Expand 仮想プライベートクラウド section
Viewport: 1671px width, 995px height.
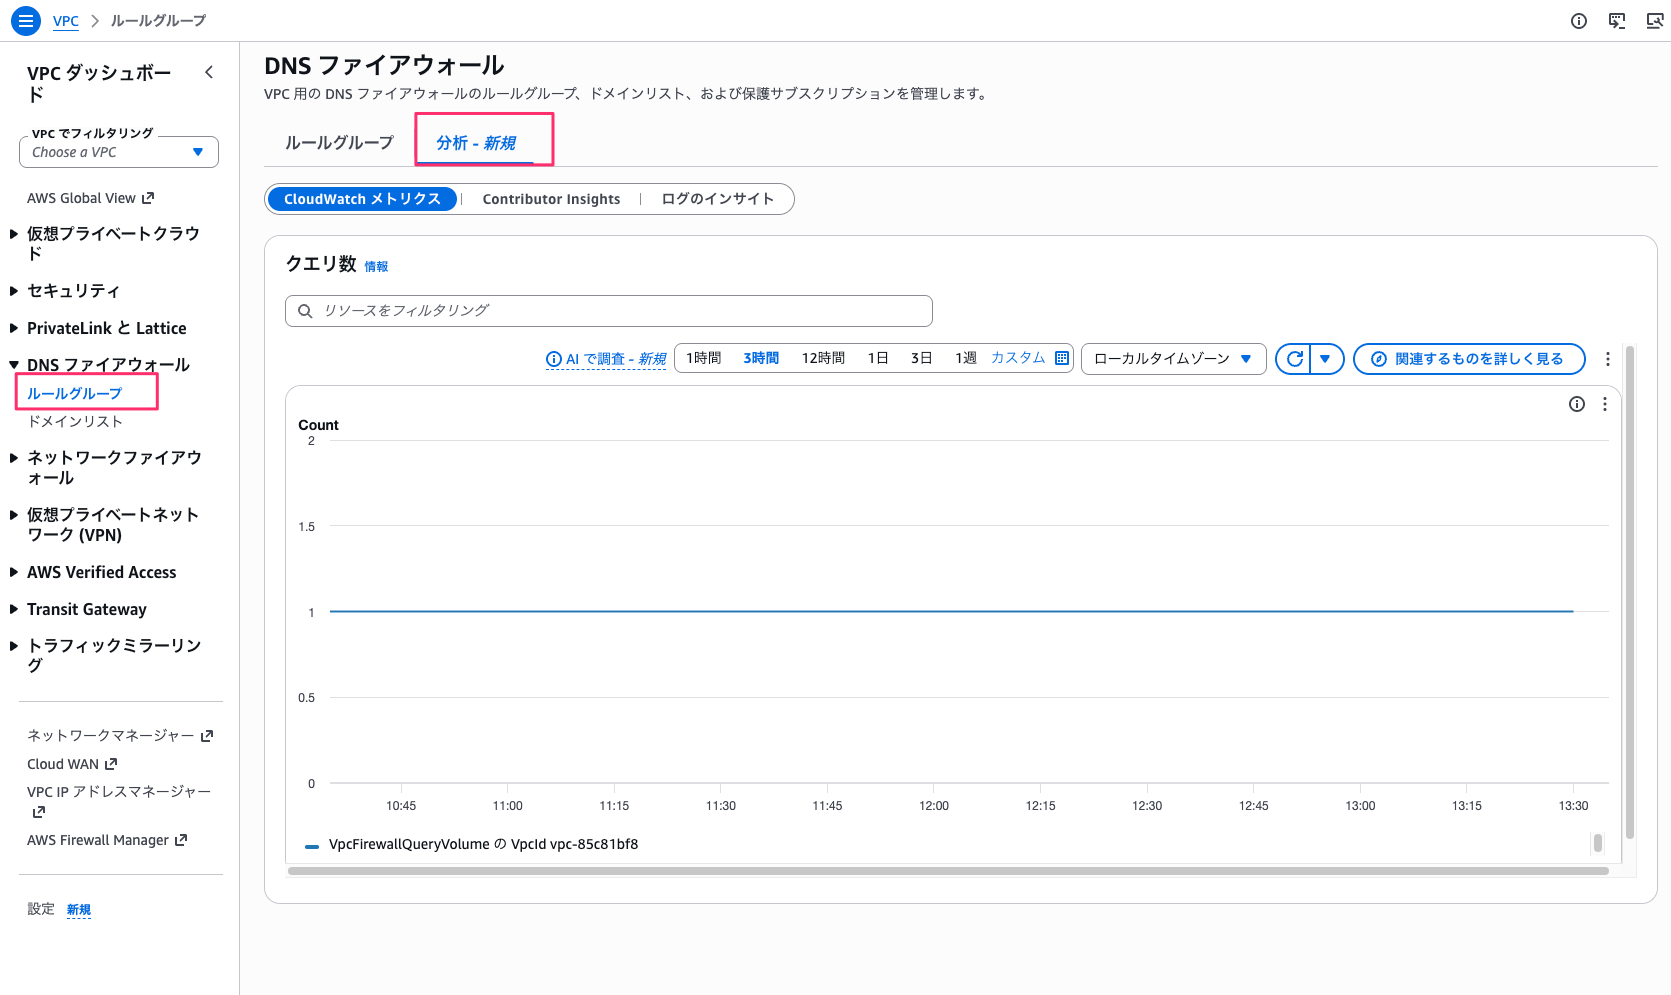pos(14,234)
